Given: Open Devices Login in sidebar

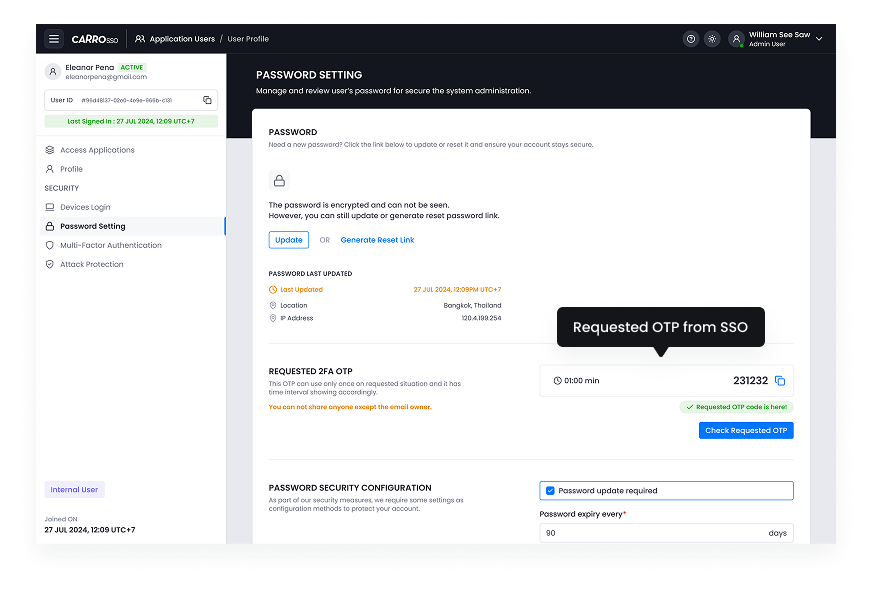Looking at the screenshot, I should click(x=85, y=207).
